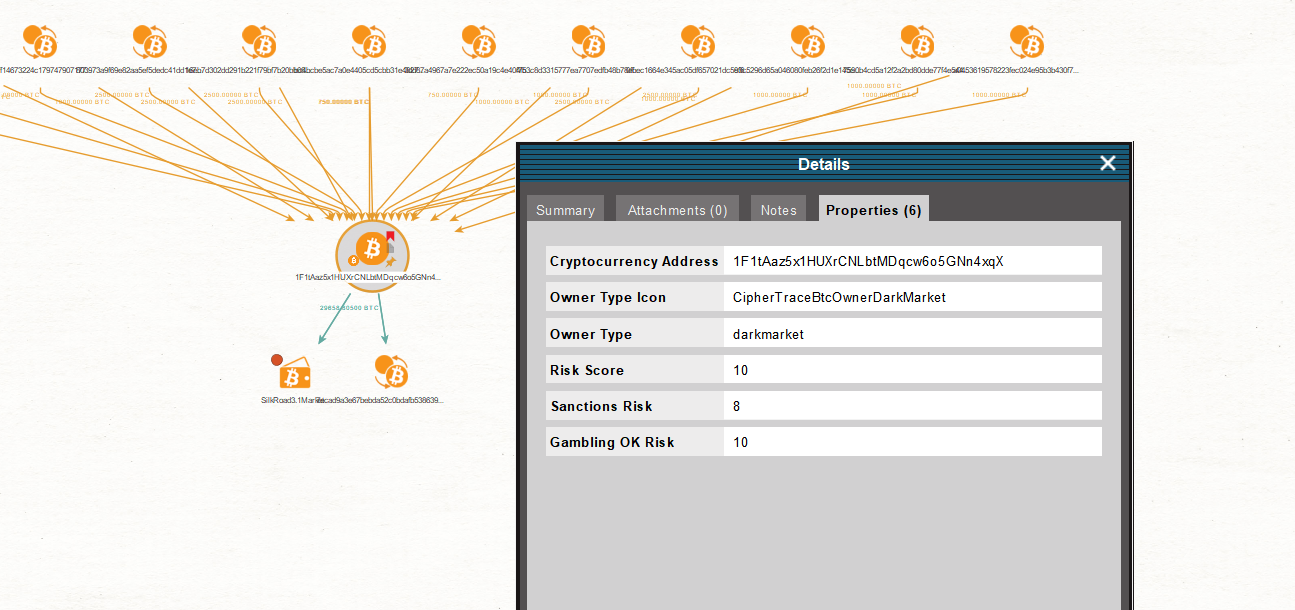The image size is (1295, 610).
Task: Click the Risk Score value field
Action: tap(913, 370)
